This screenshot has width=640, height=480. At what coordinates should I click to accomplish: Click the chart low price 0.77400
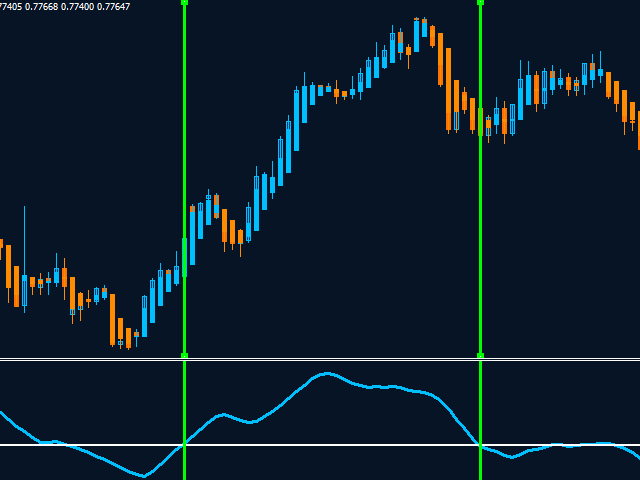(x=78, y=7)
